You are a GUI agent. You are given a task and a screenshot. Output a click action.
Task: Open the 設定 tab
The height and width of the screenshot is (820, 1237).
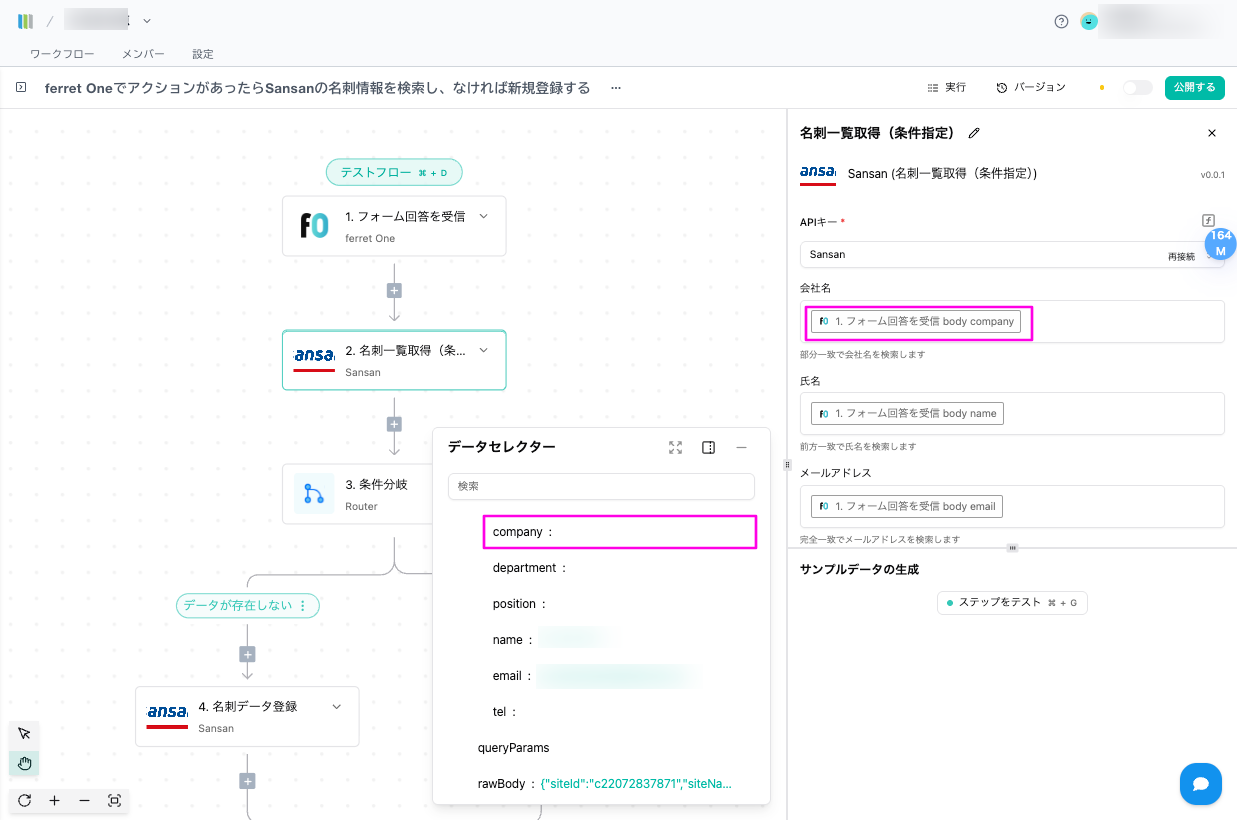(x=203, y=54)
